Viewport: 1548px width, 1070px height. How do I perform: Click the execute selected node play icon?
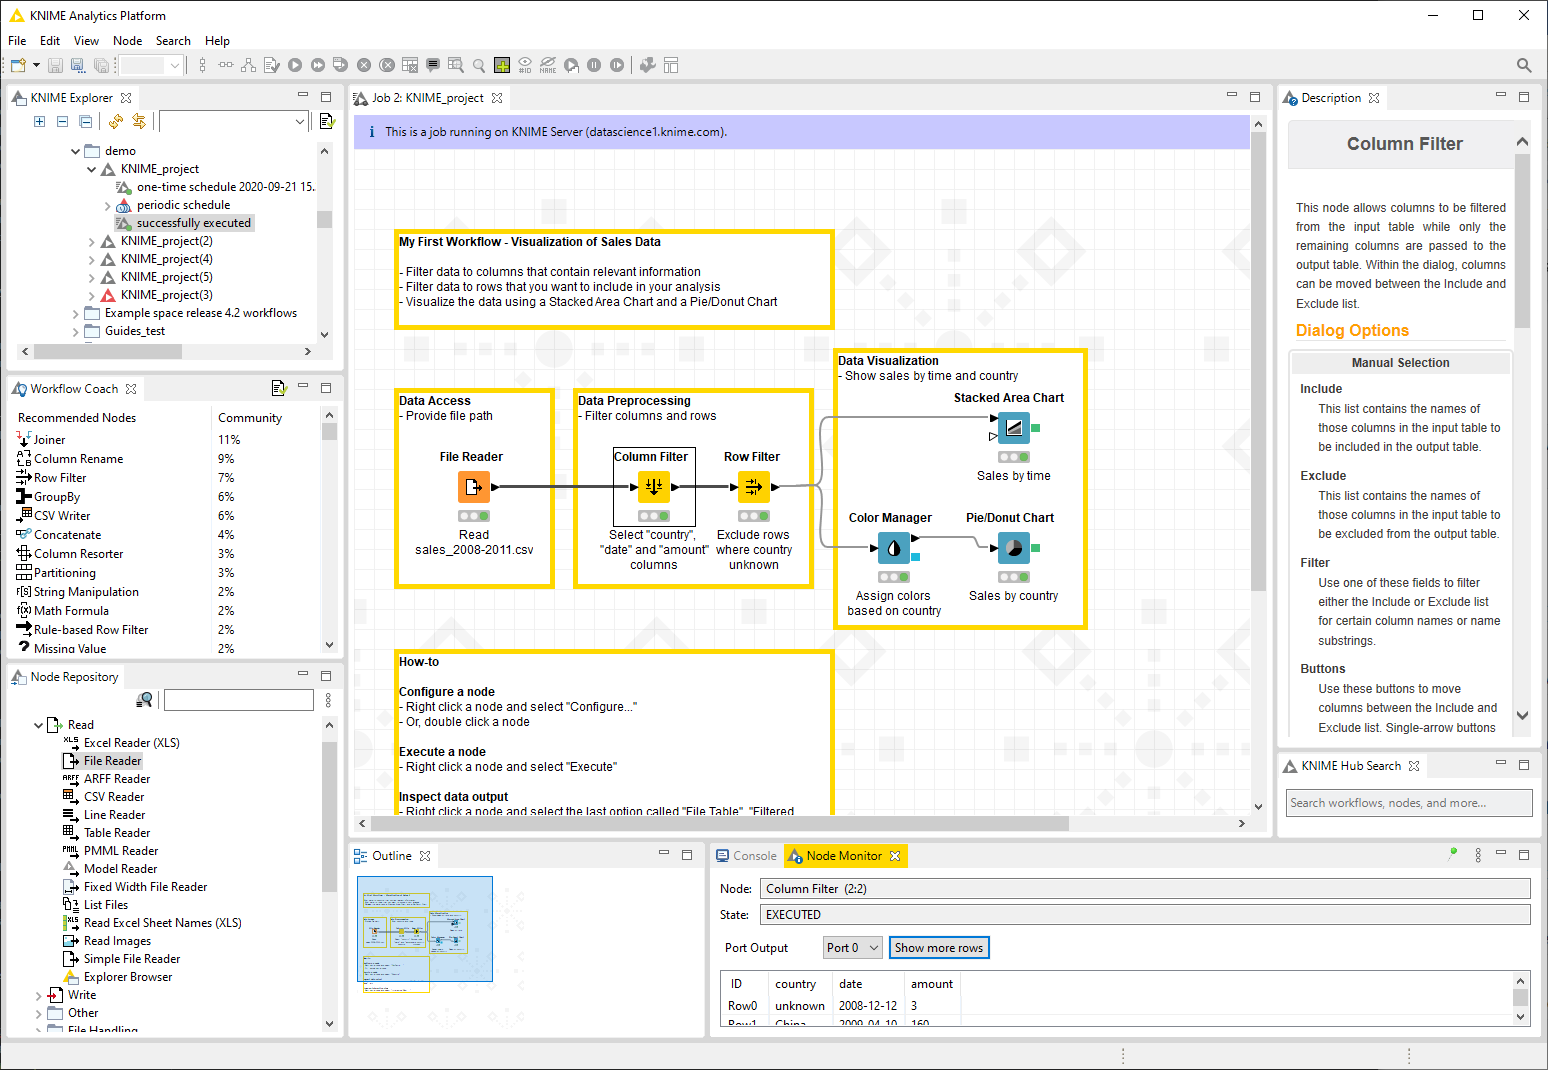295,65
